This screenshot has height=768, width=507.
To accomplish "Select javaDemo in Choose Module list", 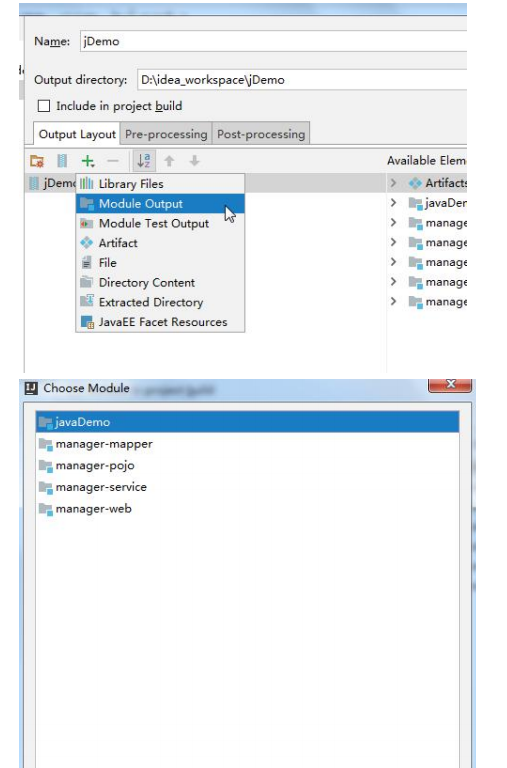I will pos(247,422).
